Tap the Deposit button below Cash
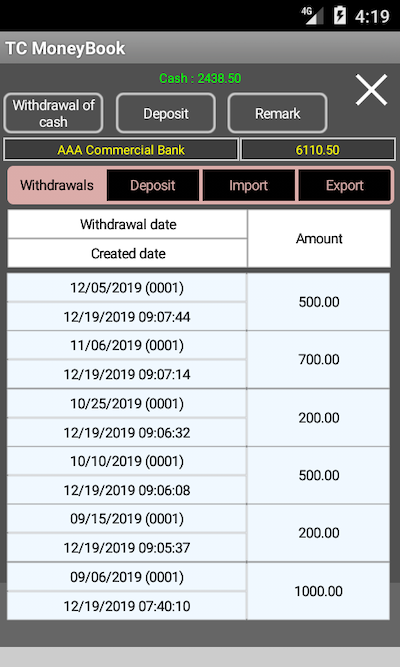400x667 pixels. pos(166,114)
